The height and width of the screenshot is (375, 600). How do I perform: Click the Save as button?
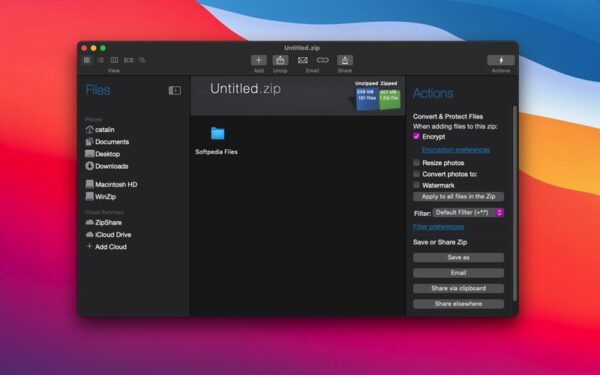458,258
